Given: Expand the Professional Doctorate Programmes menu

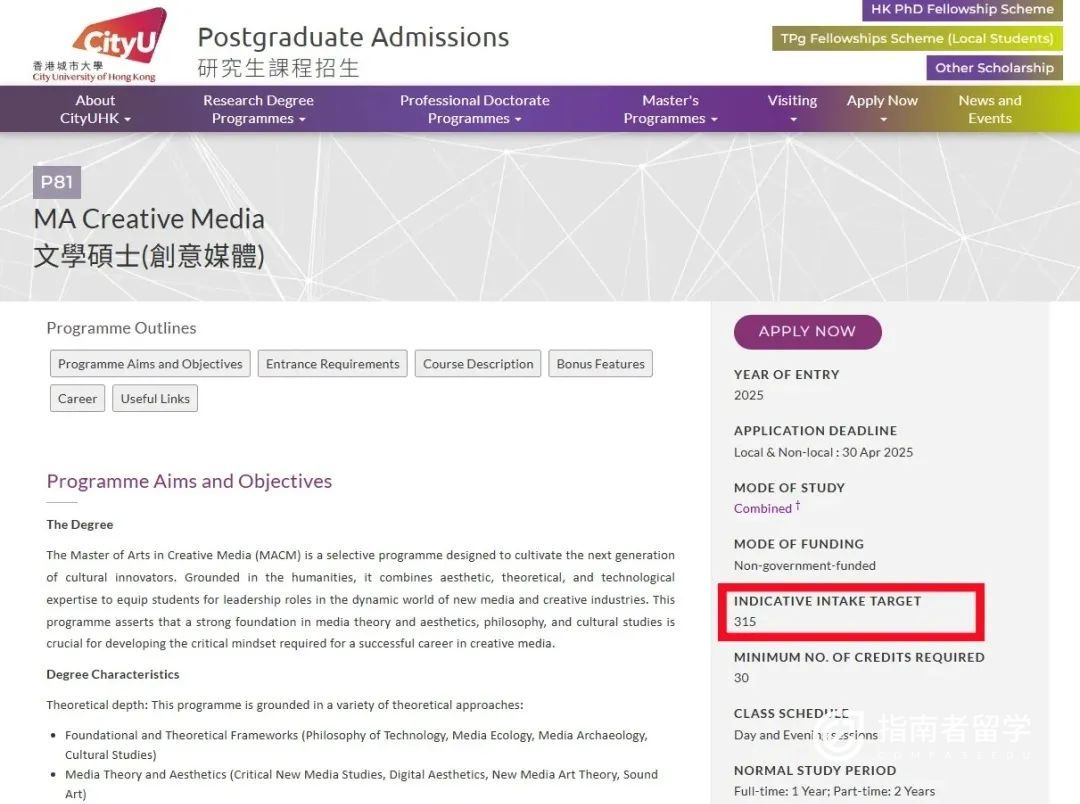Looking at the screenshot, I should point(475,110).
